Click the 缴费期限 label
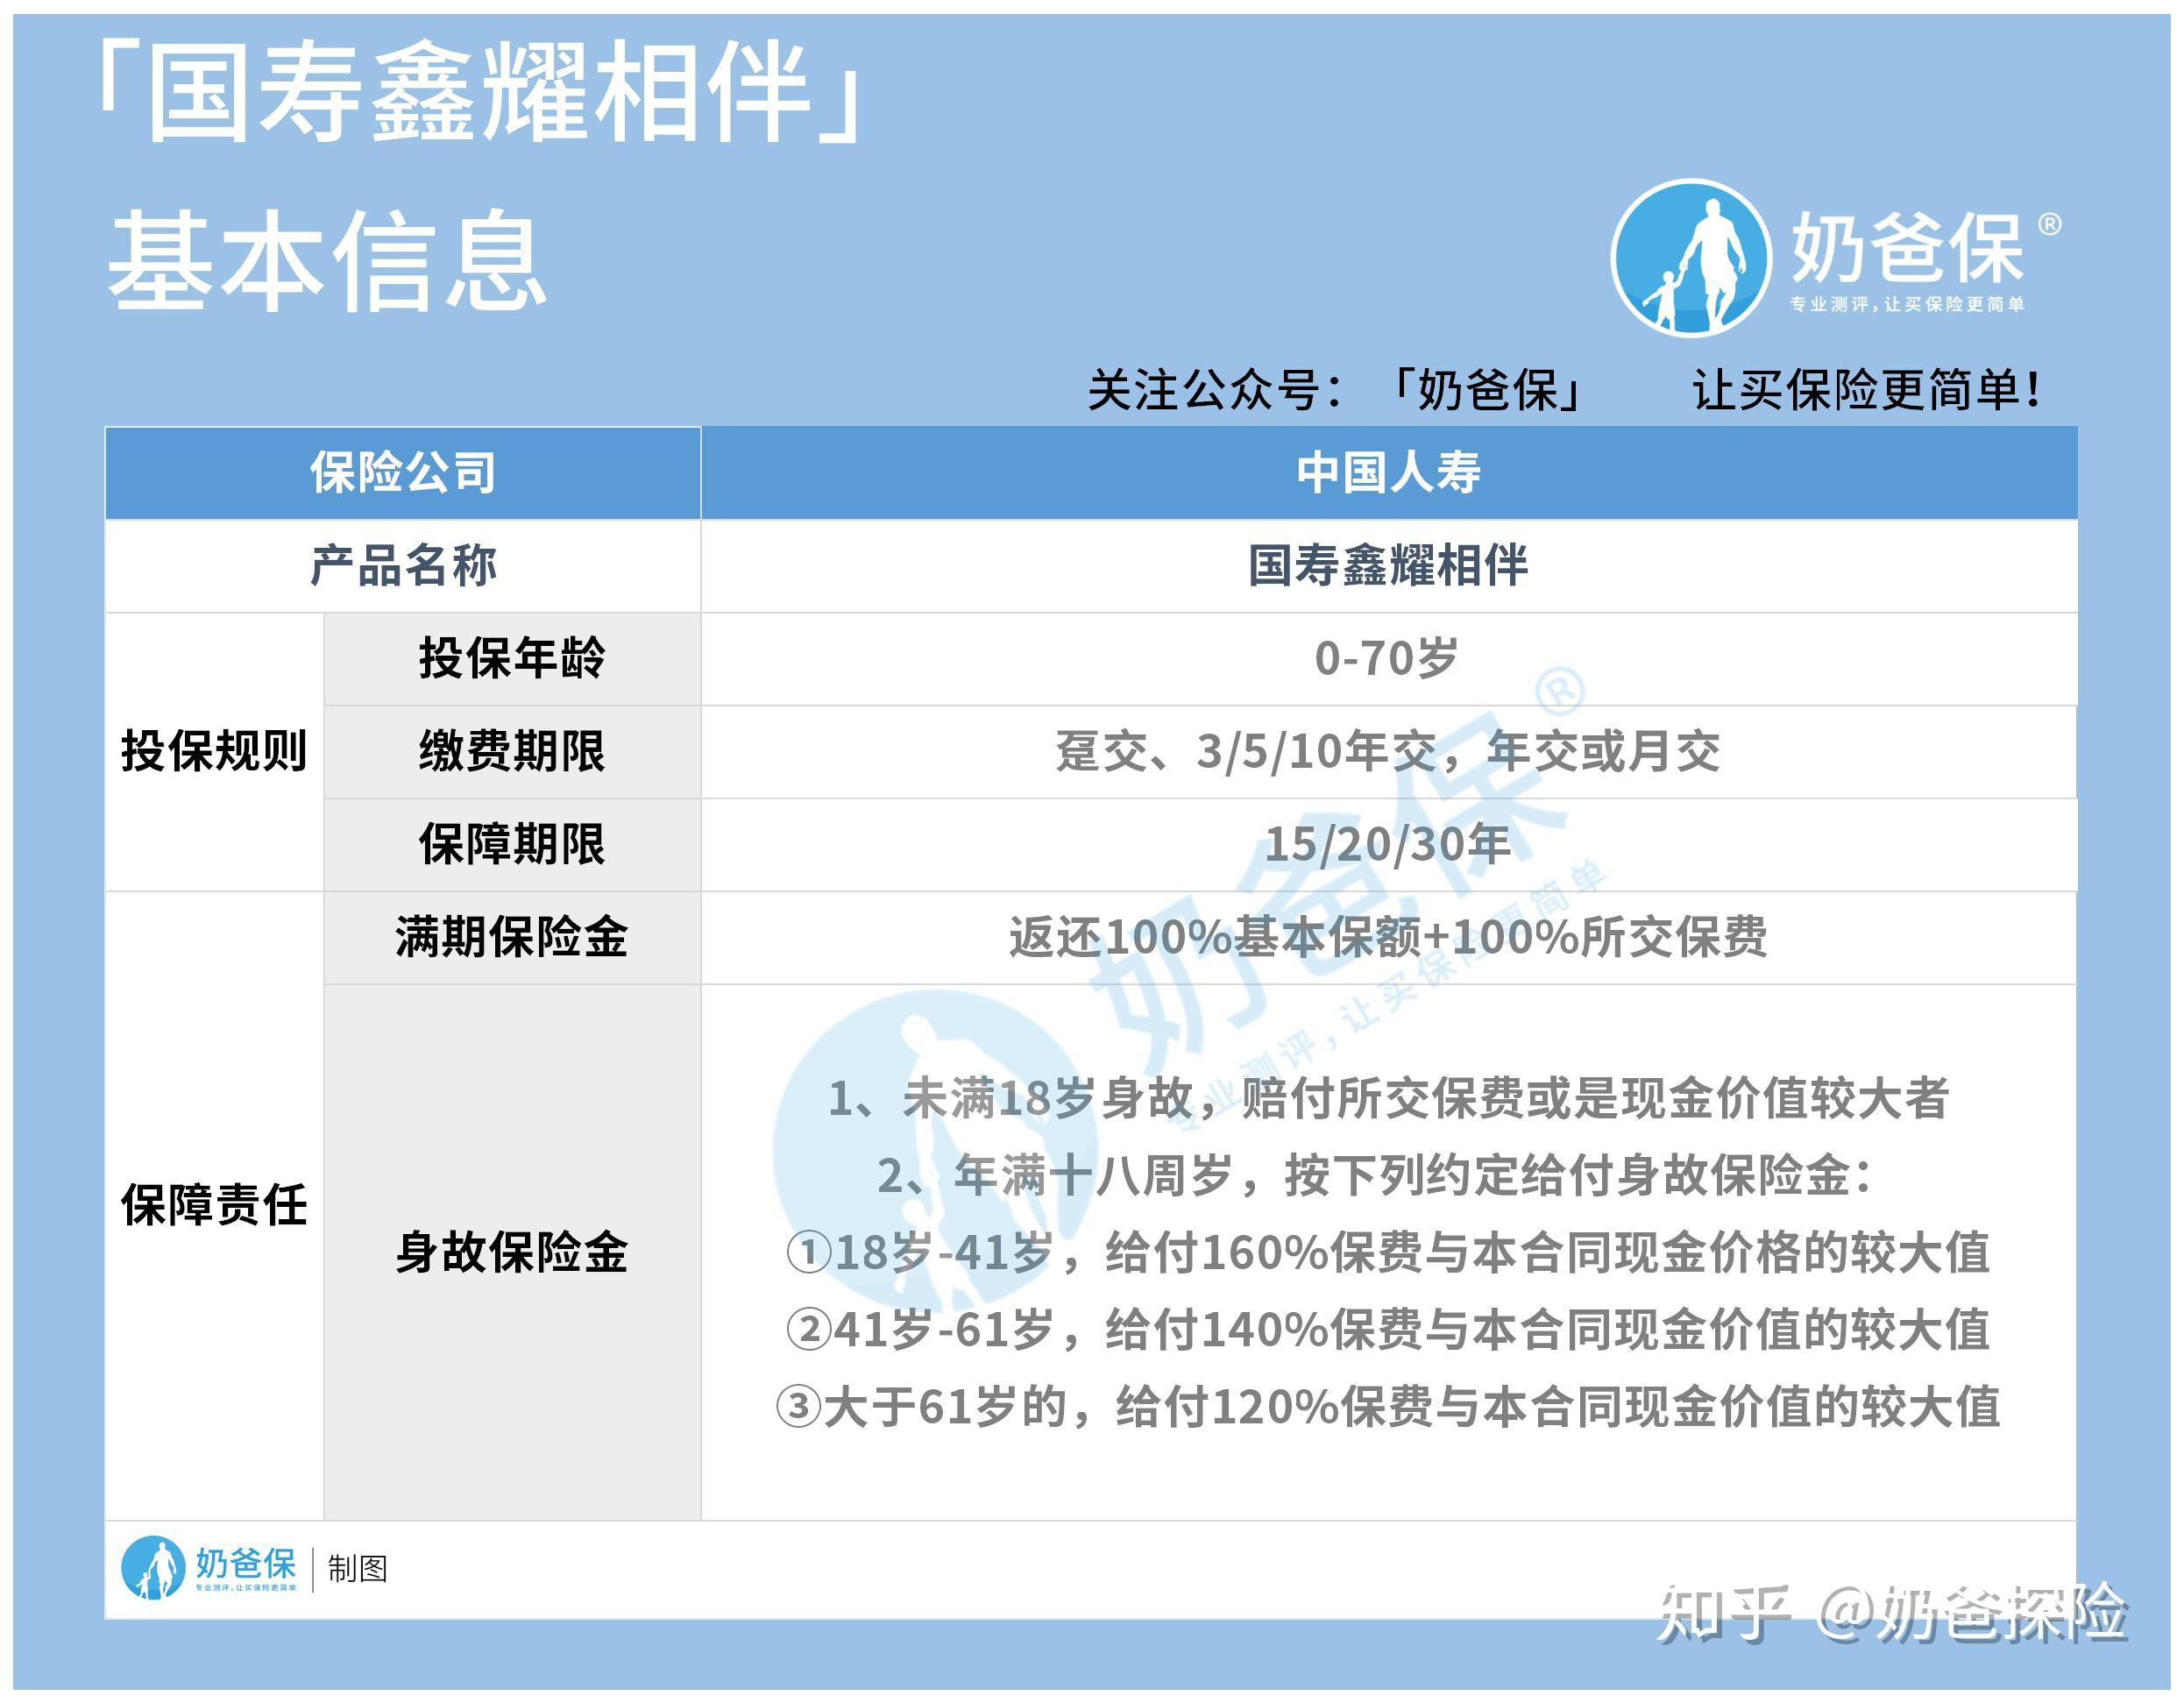 click(x=512, y=751)
